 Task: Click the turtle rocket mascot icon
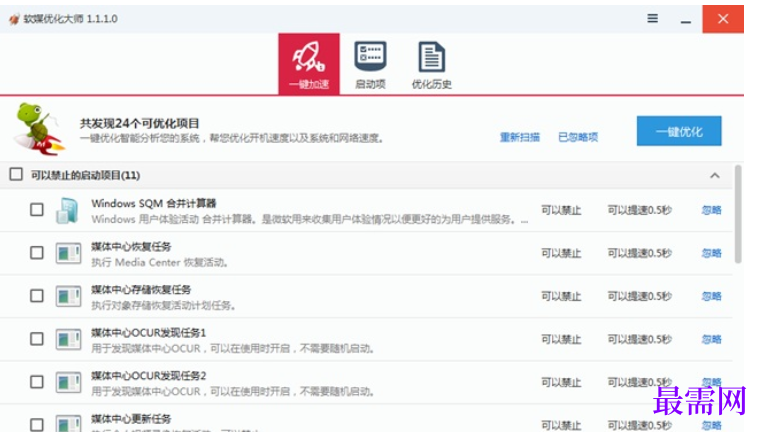click(40, 129)
